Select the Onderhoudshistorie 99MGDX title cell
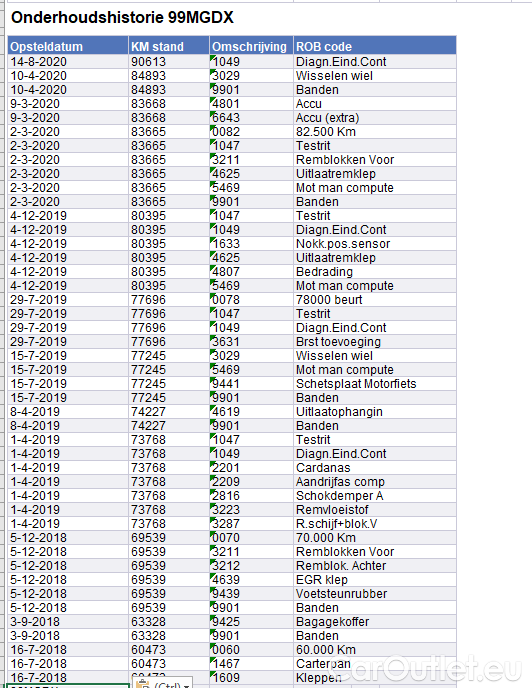Image resolution: width=532 pixels, height=688 pixels. pyautogui.click(x=122, y=18)
